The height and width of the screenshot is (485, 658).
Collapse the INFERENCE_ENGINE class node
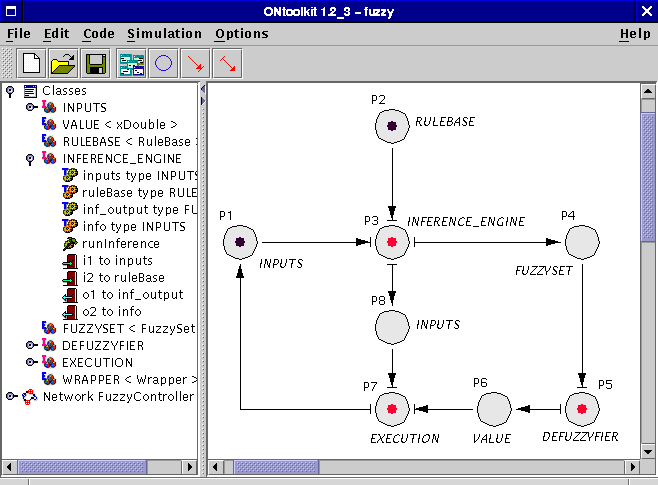(30, 159)
